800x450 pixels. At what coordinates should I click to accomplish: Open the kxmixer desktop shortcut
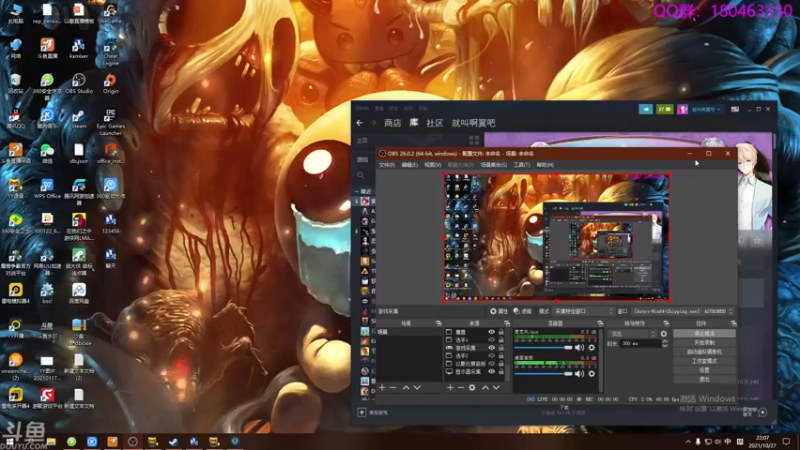[79, 49]
